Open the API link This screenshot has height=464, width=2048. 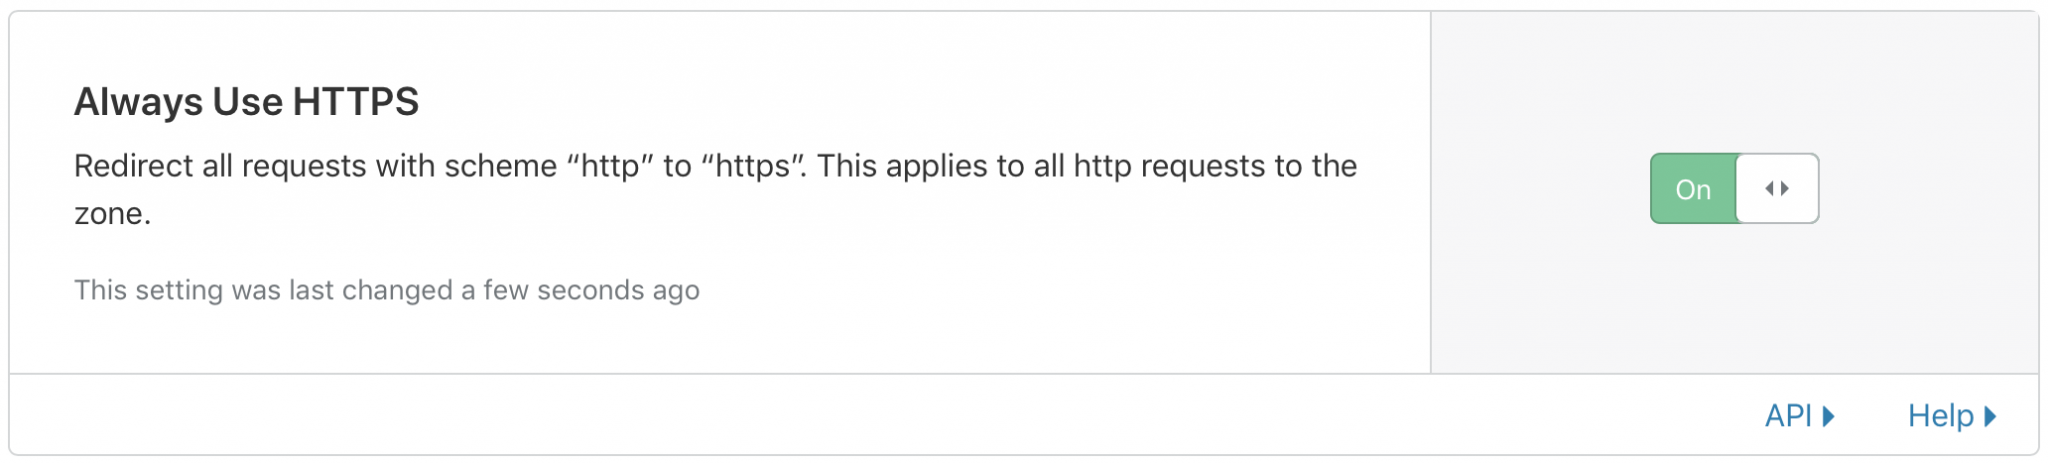point(1799,415)
